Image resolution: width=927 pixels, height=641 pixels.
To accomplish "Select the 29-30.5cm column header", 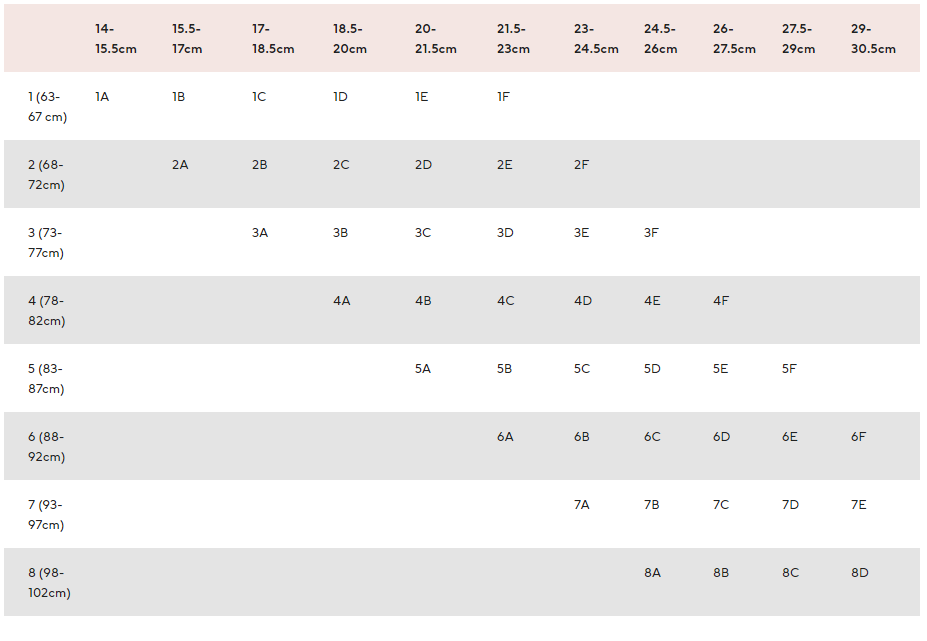I will point(873,39).
